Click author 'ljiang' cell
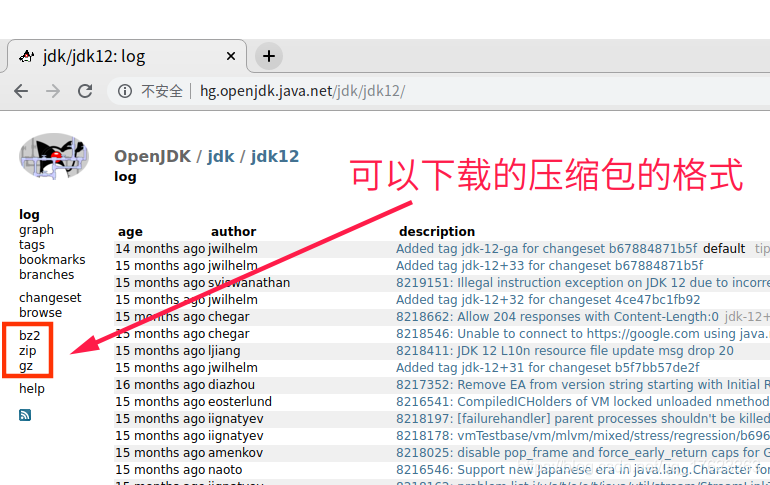770x485 pixels. [224, 351]
